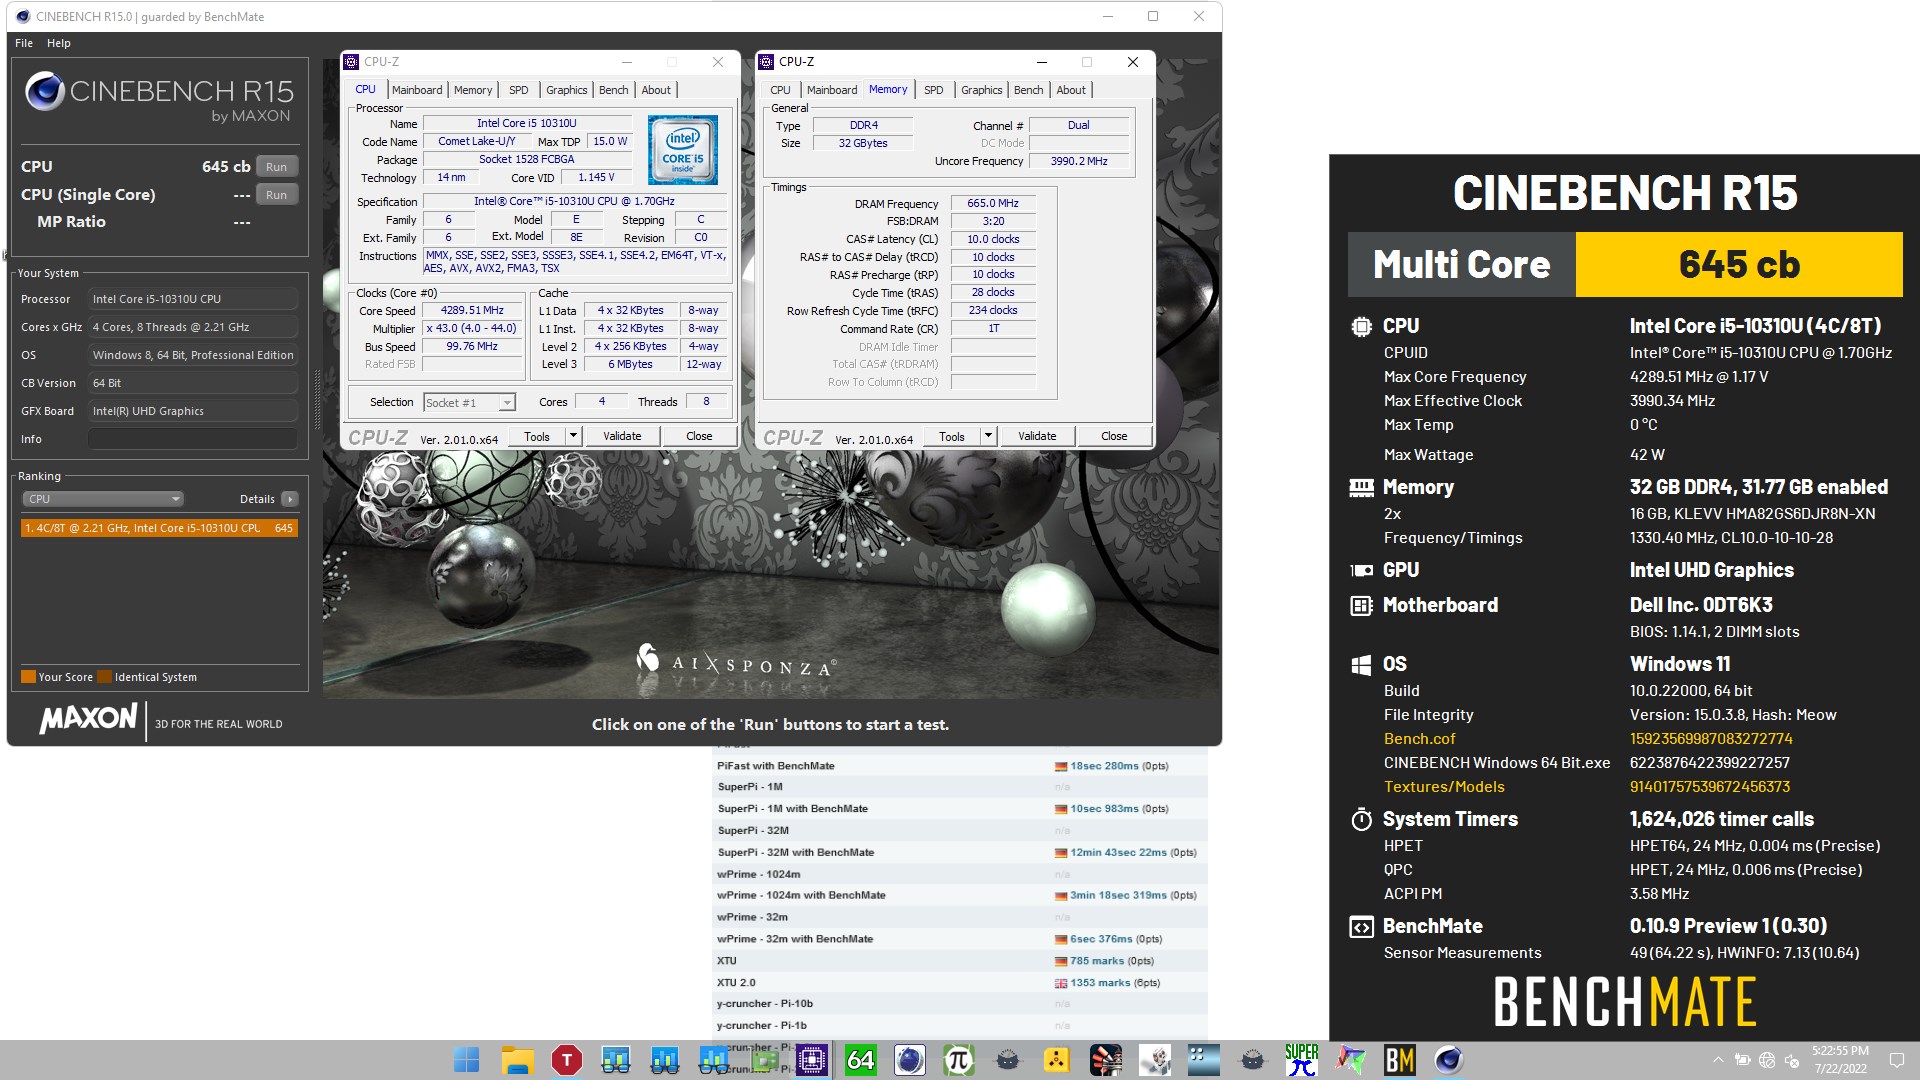Click the orange Your Score legend swatch
The width and height of the screenshot is (1920, 1080).
29,677
